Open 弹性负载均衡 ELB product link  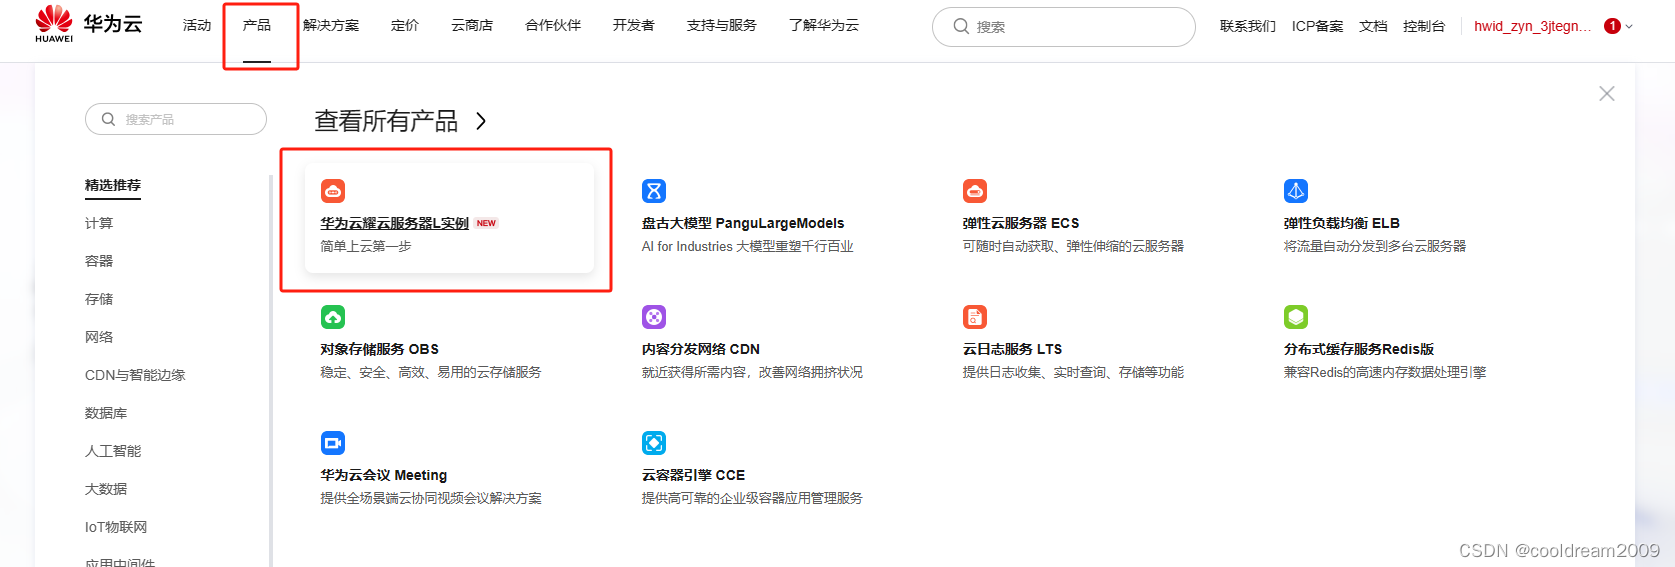[x=1342, y=223]
